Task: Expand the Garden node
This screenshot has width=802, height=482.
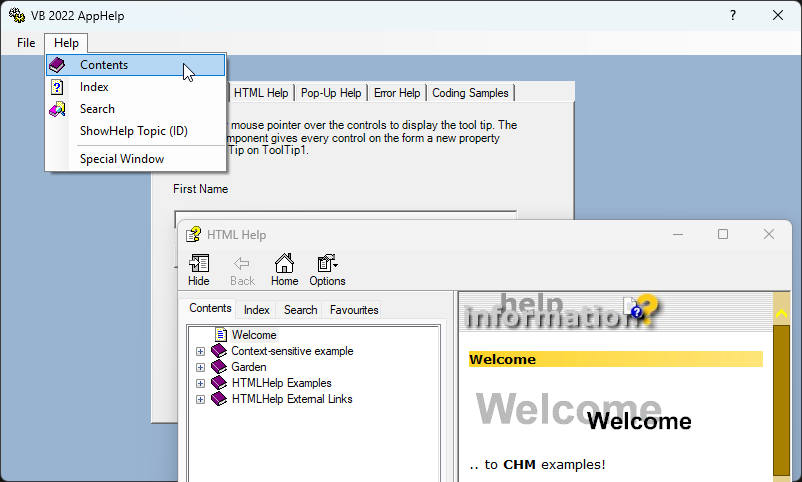Action: (200, 367)
